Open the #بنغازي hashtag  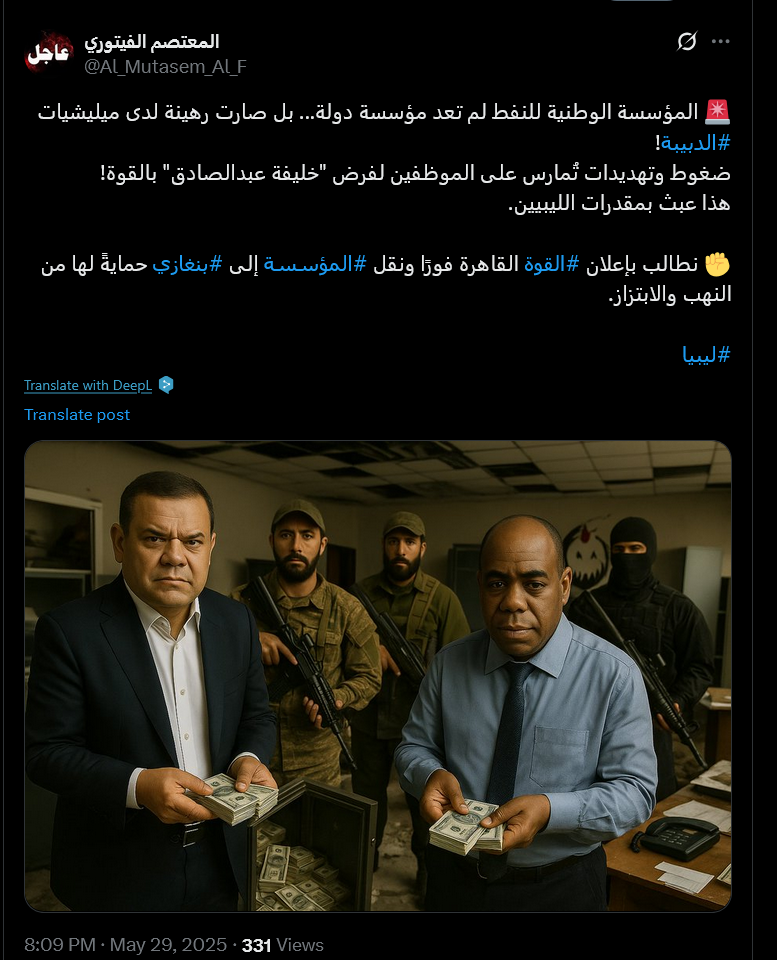pos(187,264)
